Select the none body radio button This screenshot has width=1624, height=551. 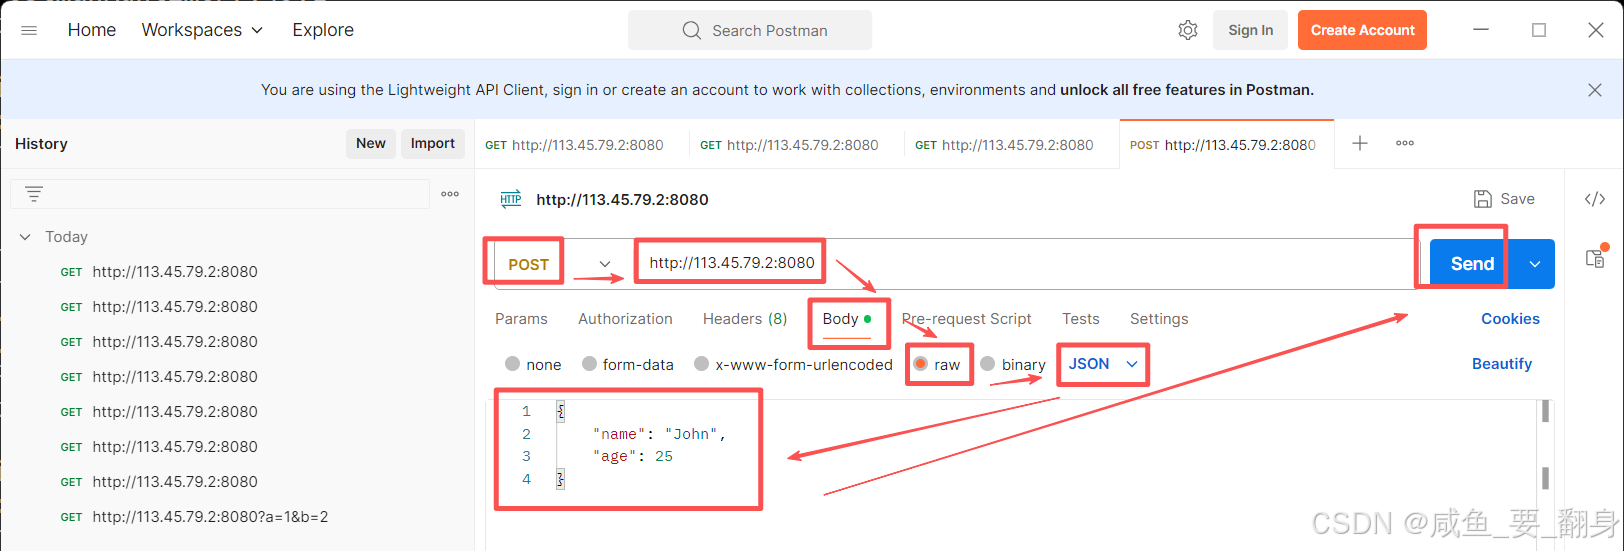tap(513, 364)
